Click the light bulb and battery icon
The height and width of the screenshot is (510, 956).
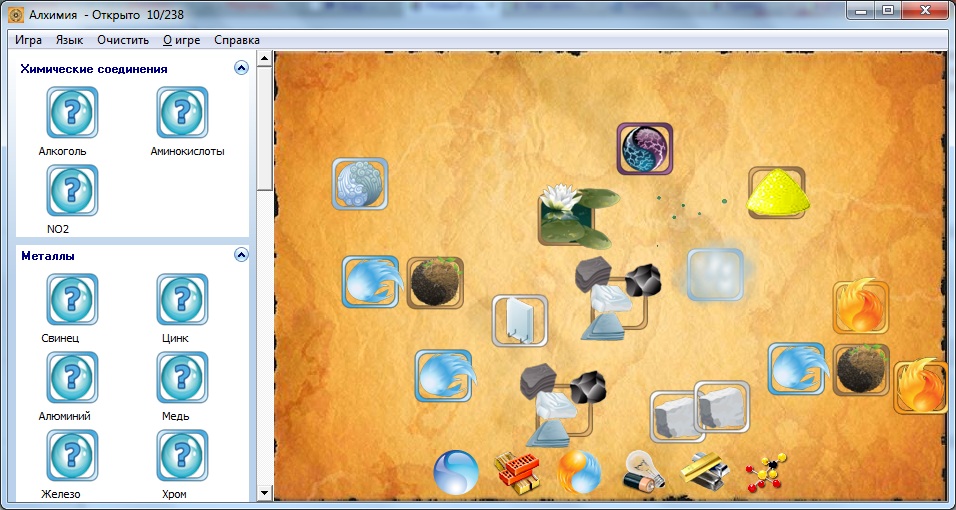point(643,470)
